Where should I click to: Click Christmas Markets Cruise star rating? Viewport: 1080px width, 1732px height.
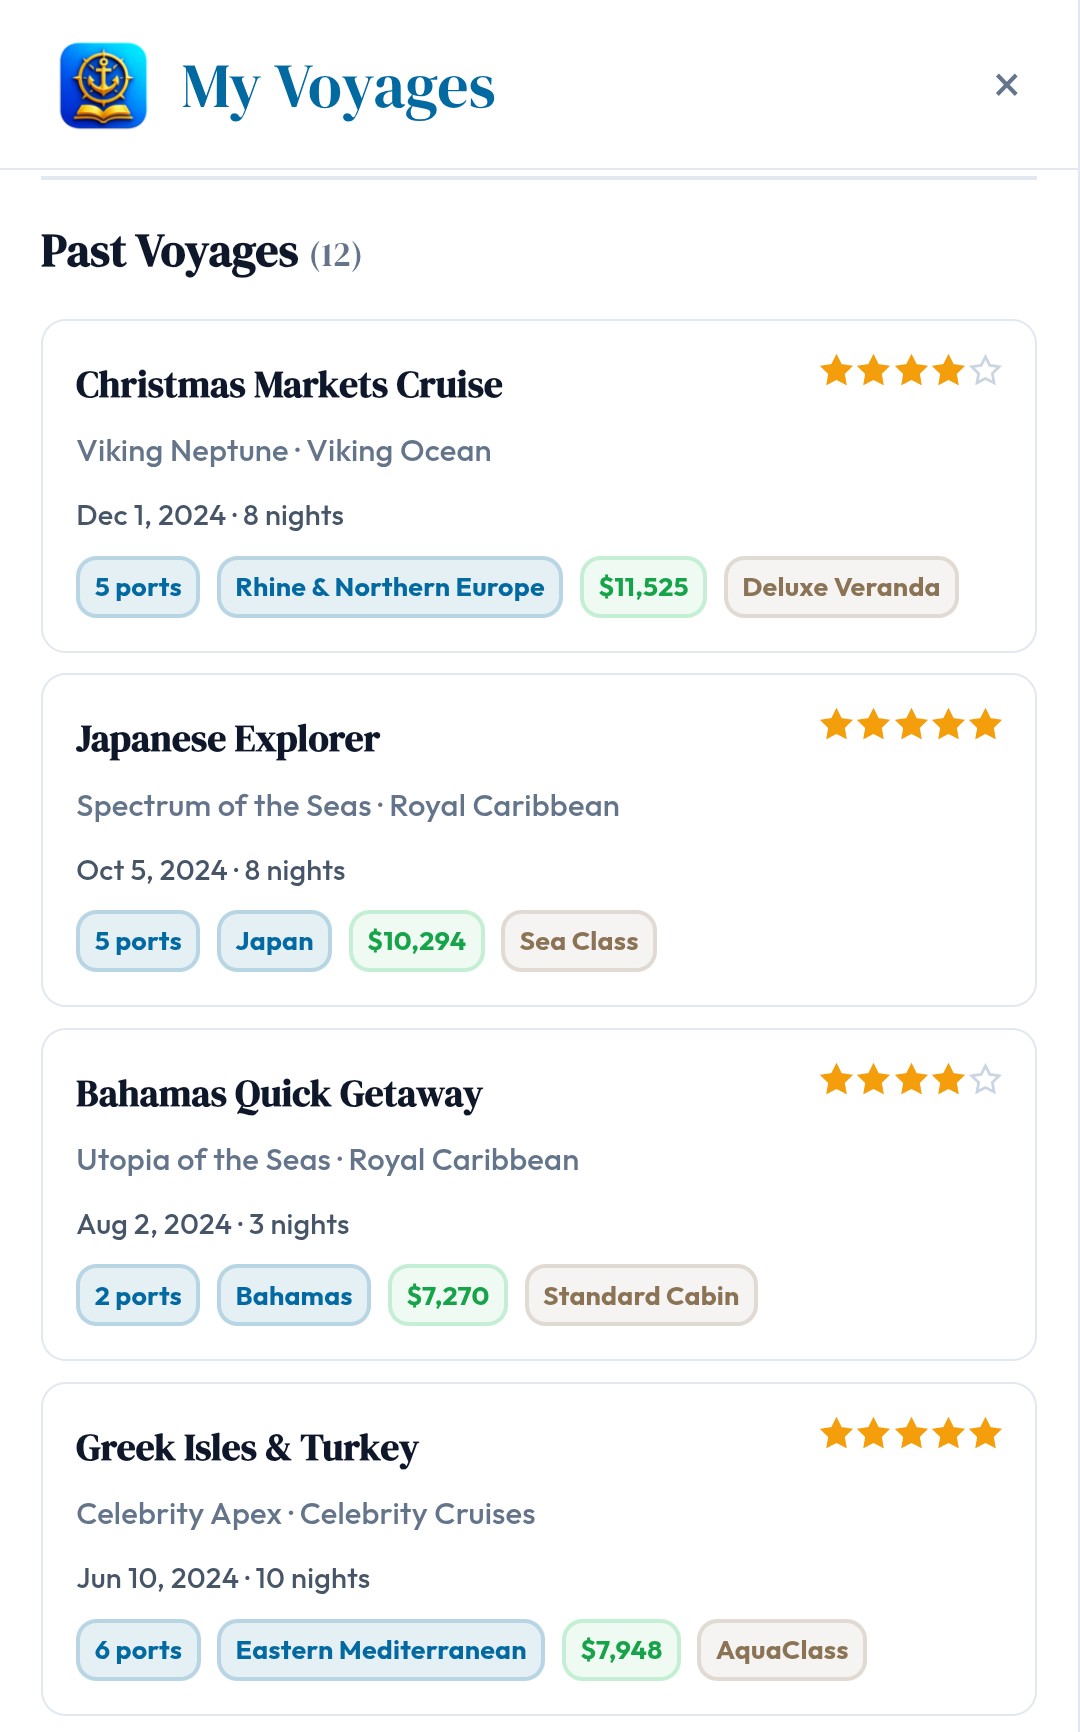910,371
